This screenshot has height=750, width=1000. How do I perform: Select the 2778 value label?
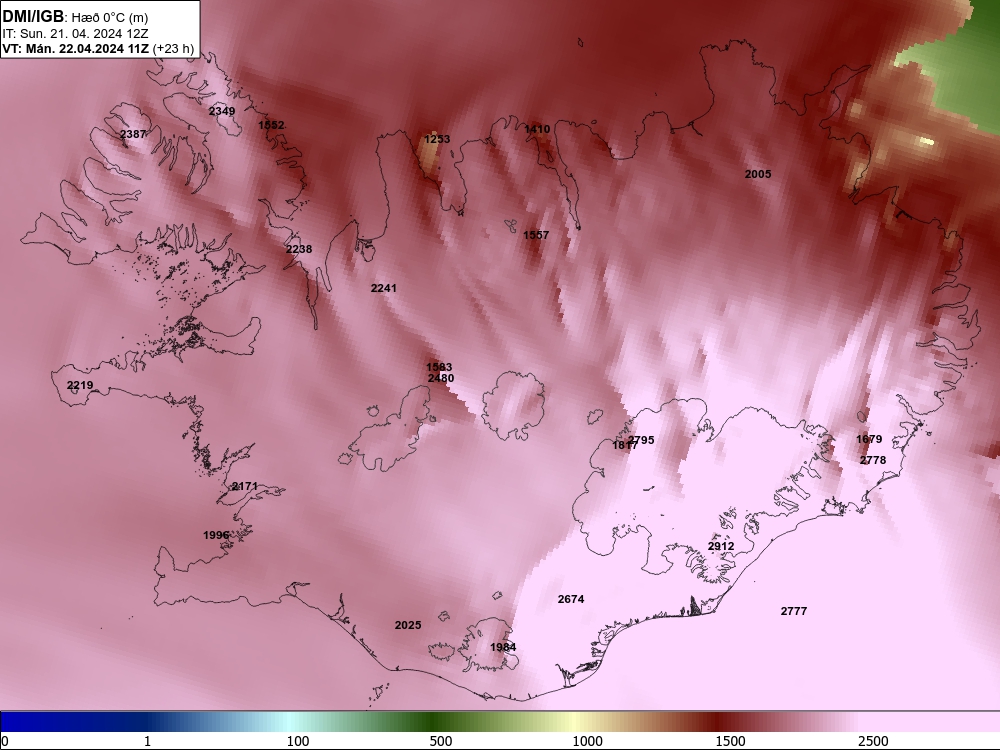pos(872,460)
